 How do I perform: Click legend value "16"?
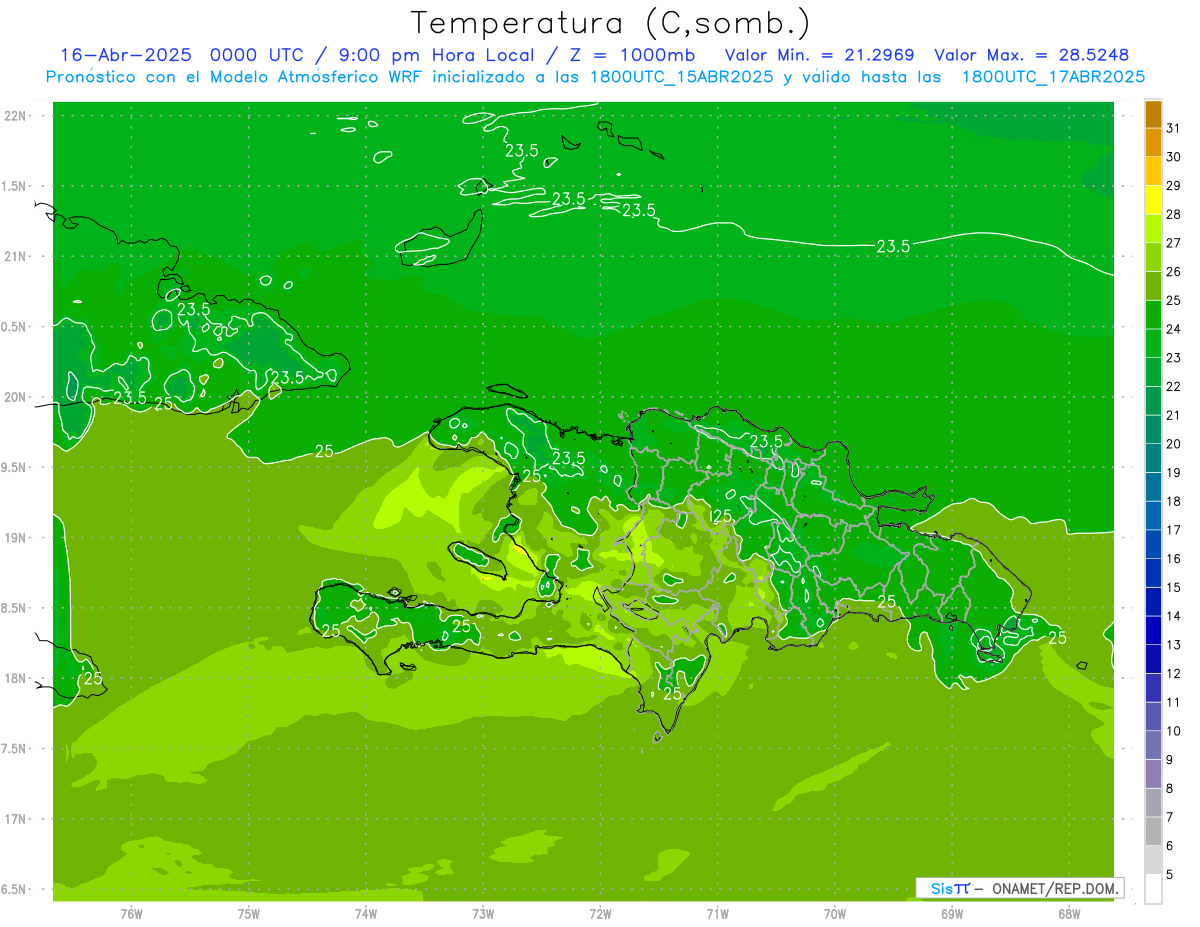pyautogui.click(x=1174, y=558)
